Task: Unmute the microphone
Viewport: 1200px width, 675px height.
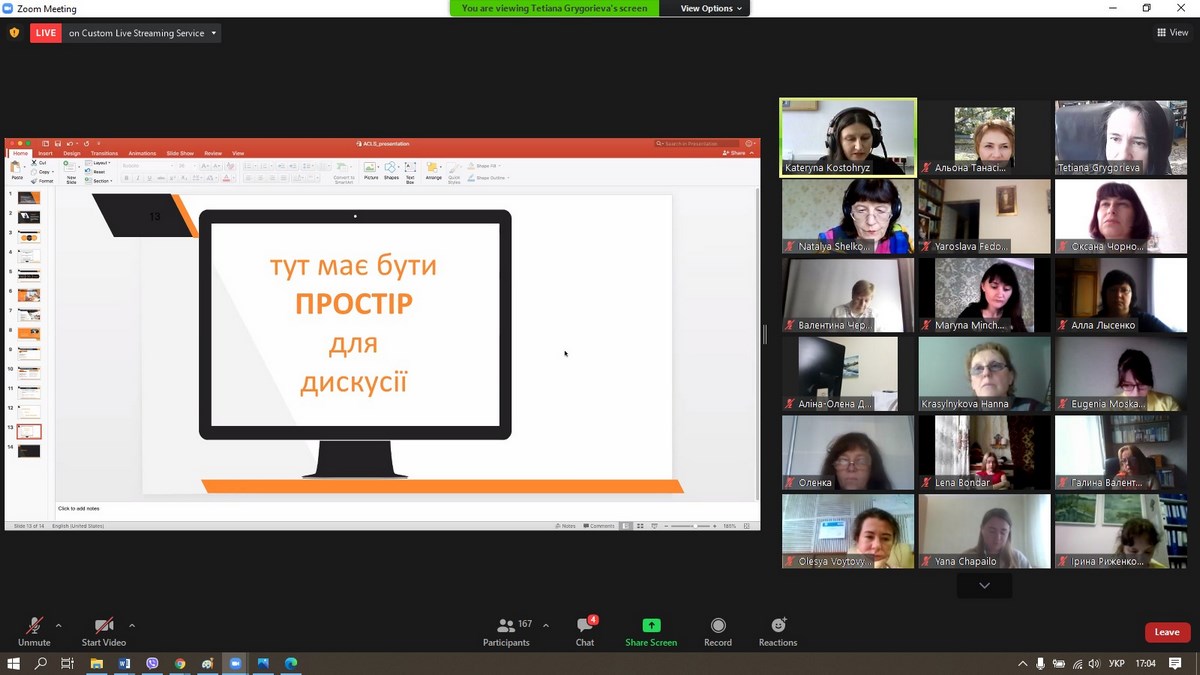Action: point(34,626)
